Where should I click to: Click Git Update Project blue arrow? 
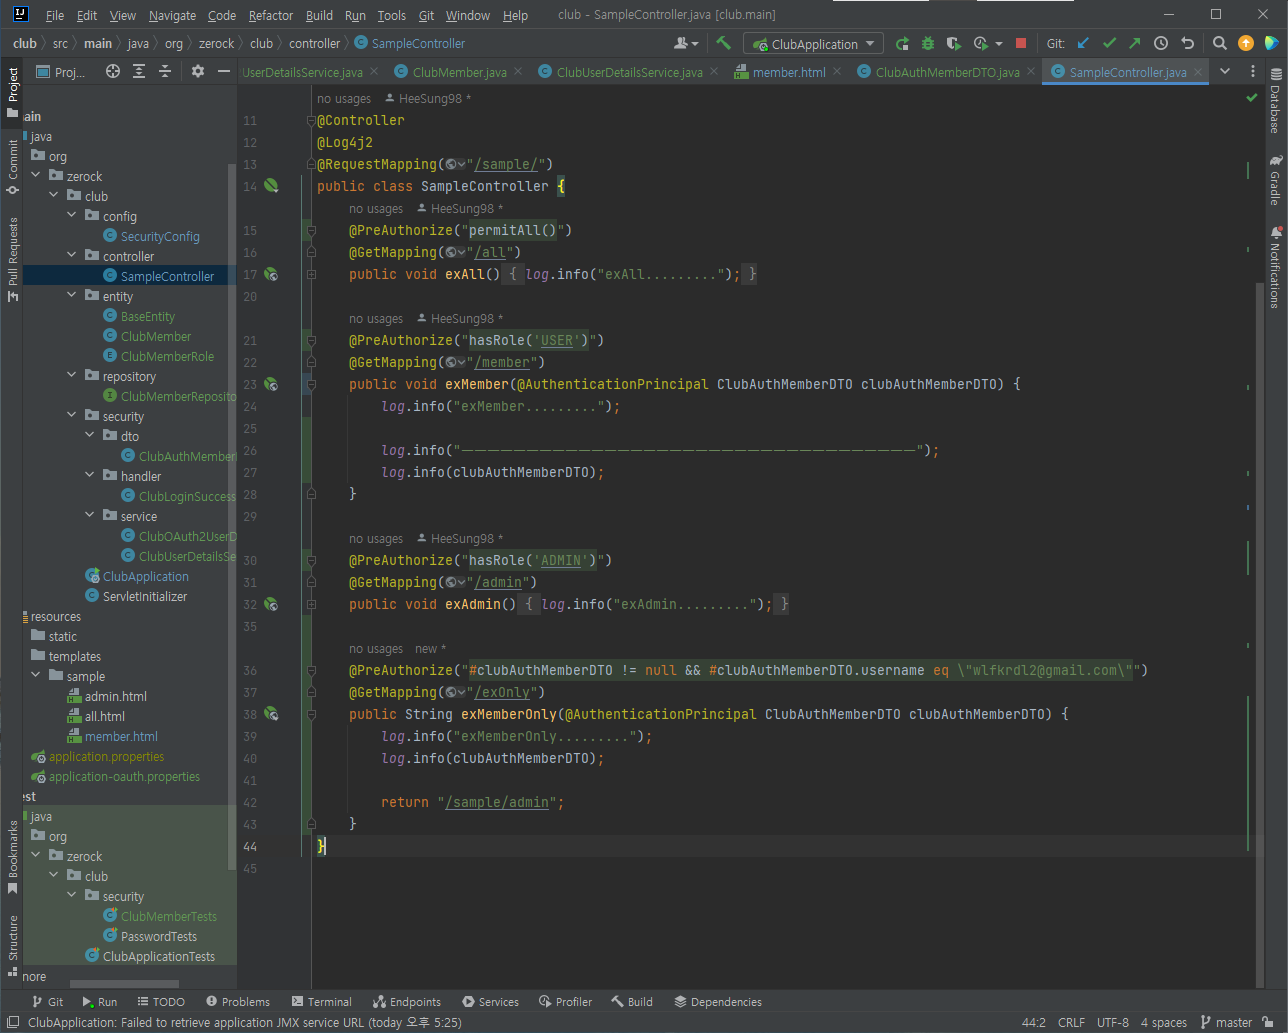point(1083,43)
